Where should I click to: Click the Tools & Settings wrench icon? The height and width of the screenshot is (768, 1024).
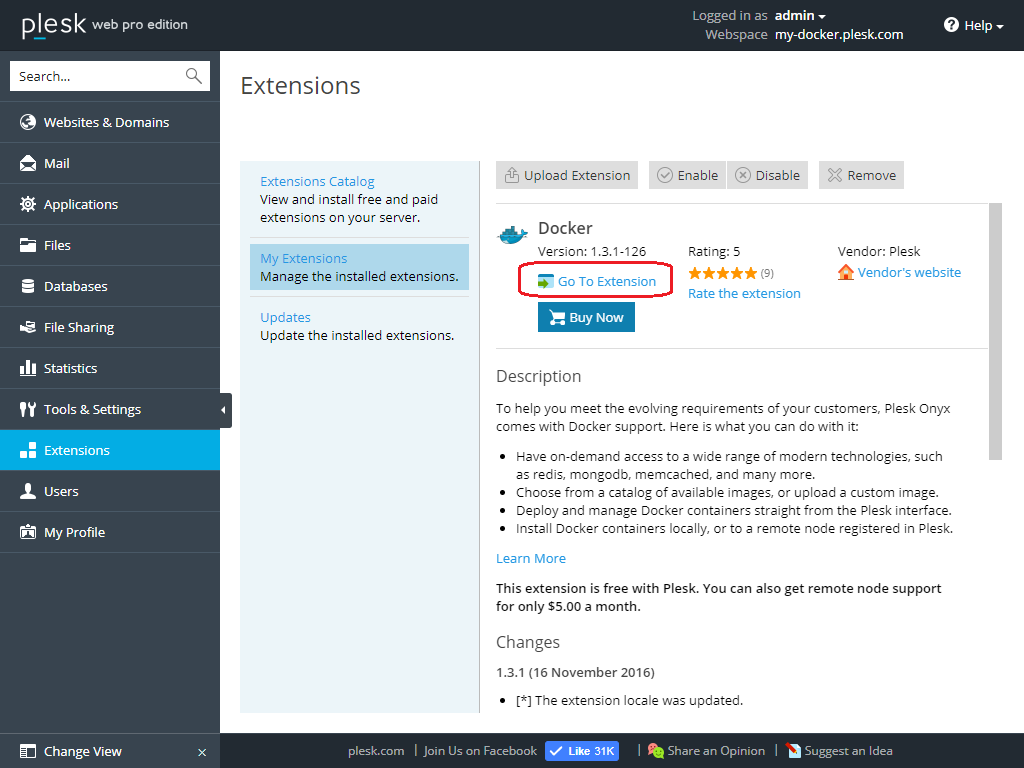(27, 409)
